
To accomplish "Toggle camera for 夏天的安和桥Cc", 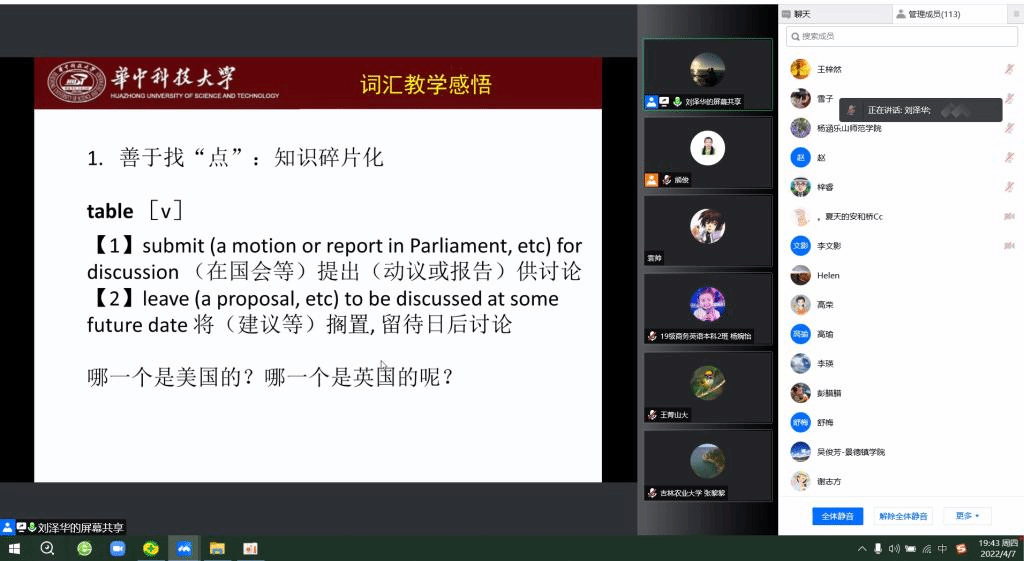I will coord(1009,217).
